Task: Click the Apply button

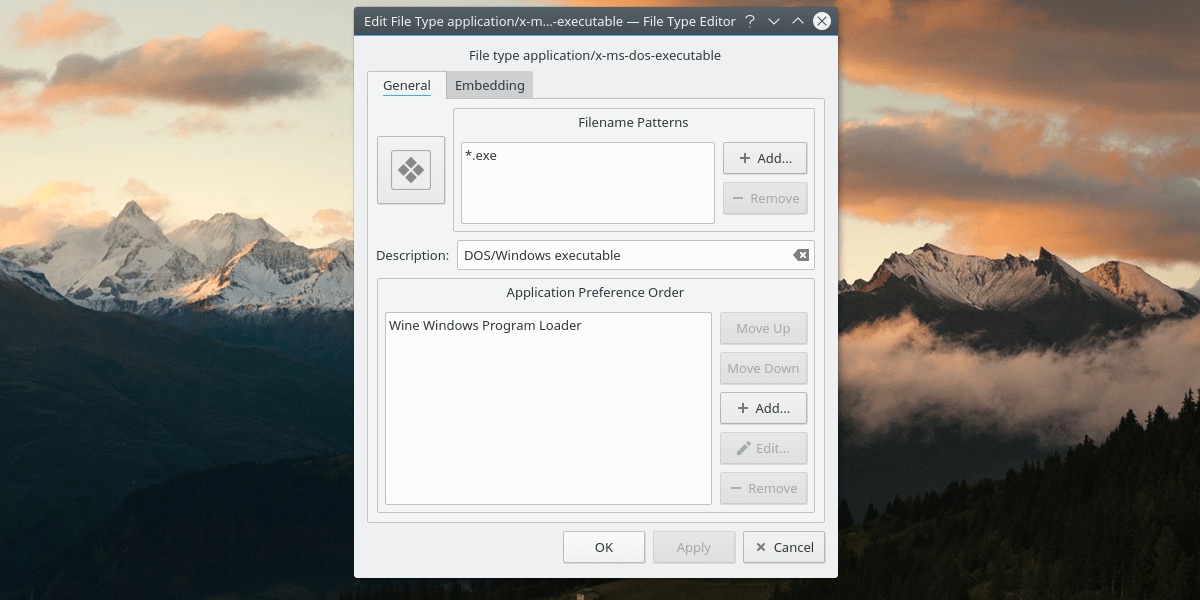Action: coord(693,547)
